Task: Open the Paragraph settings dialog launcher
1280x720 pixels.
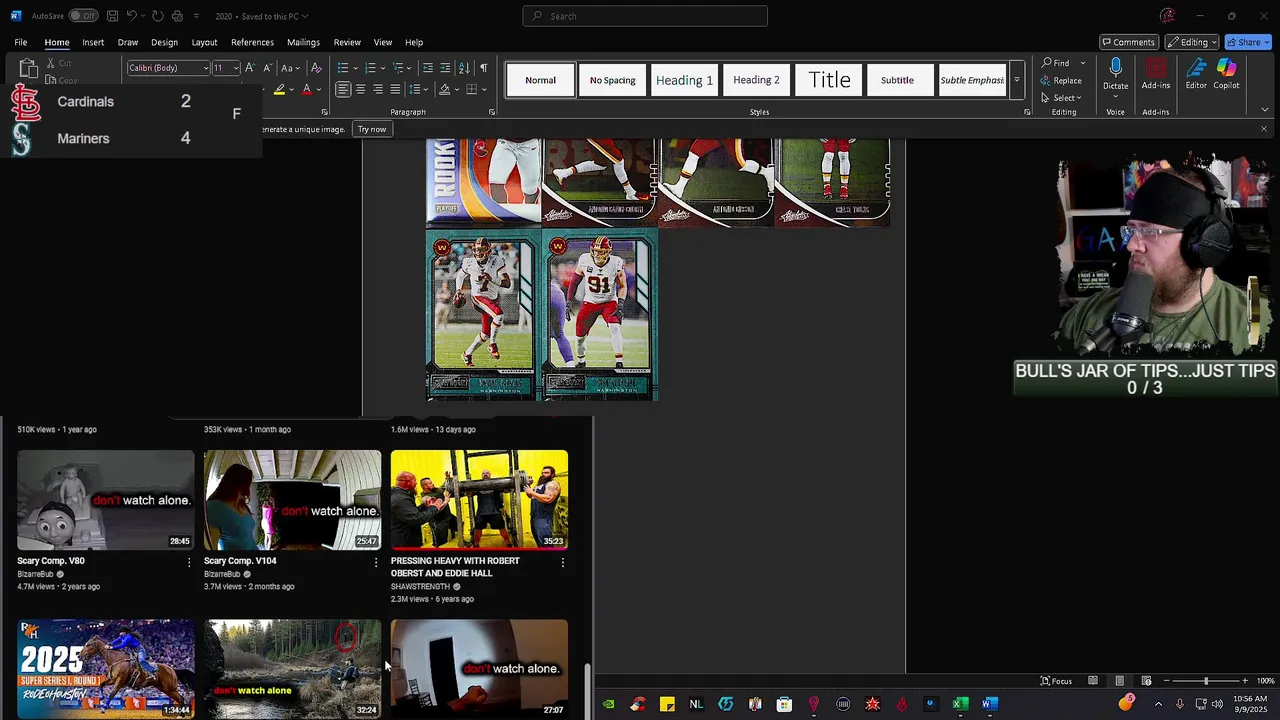Action: pos(491,112)
